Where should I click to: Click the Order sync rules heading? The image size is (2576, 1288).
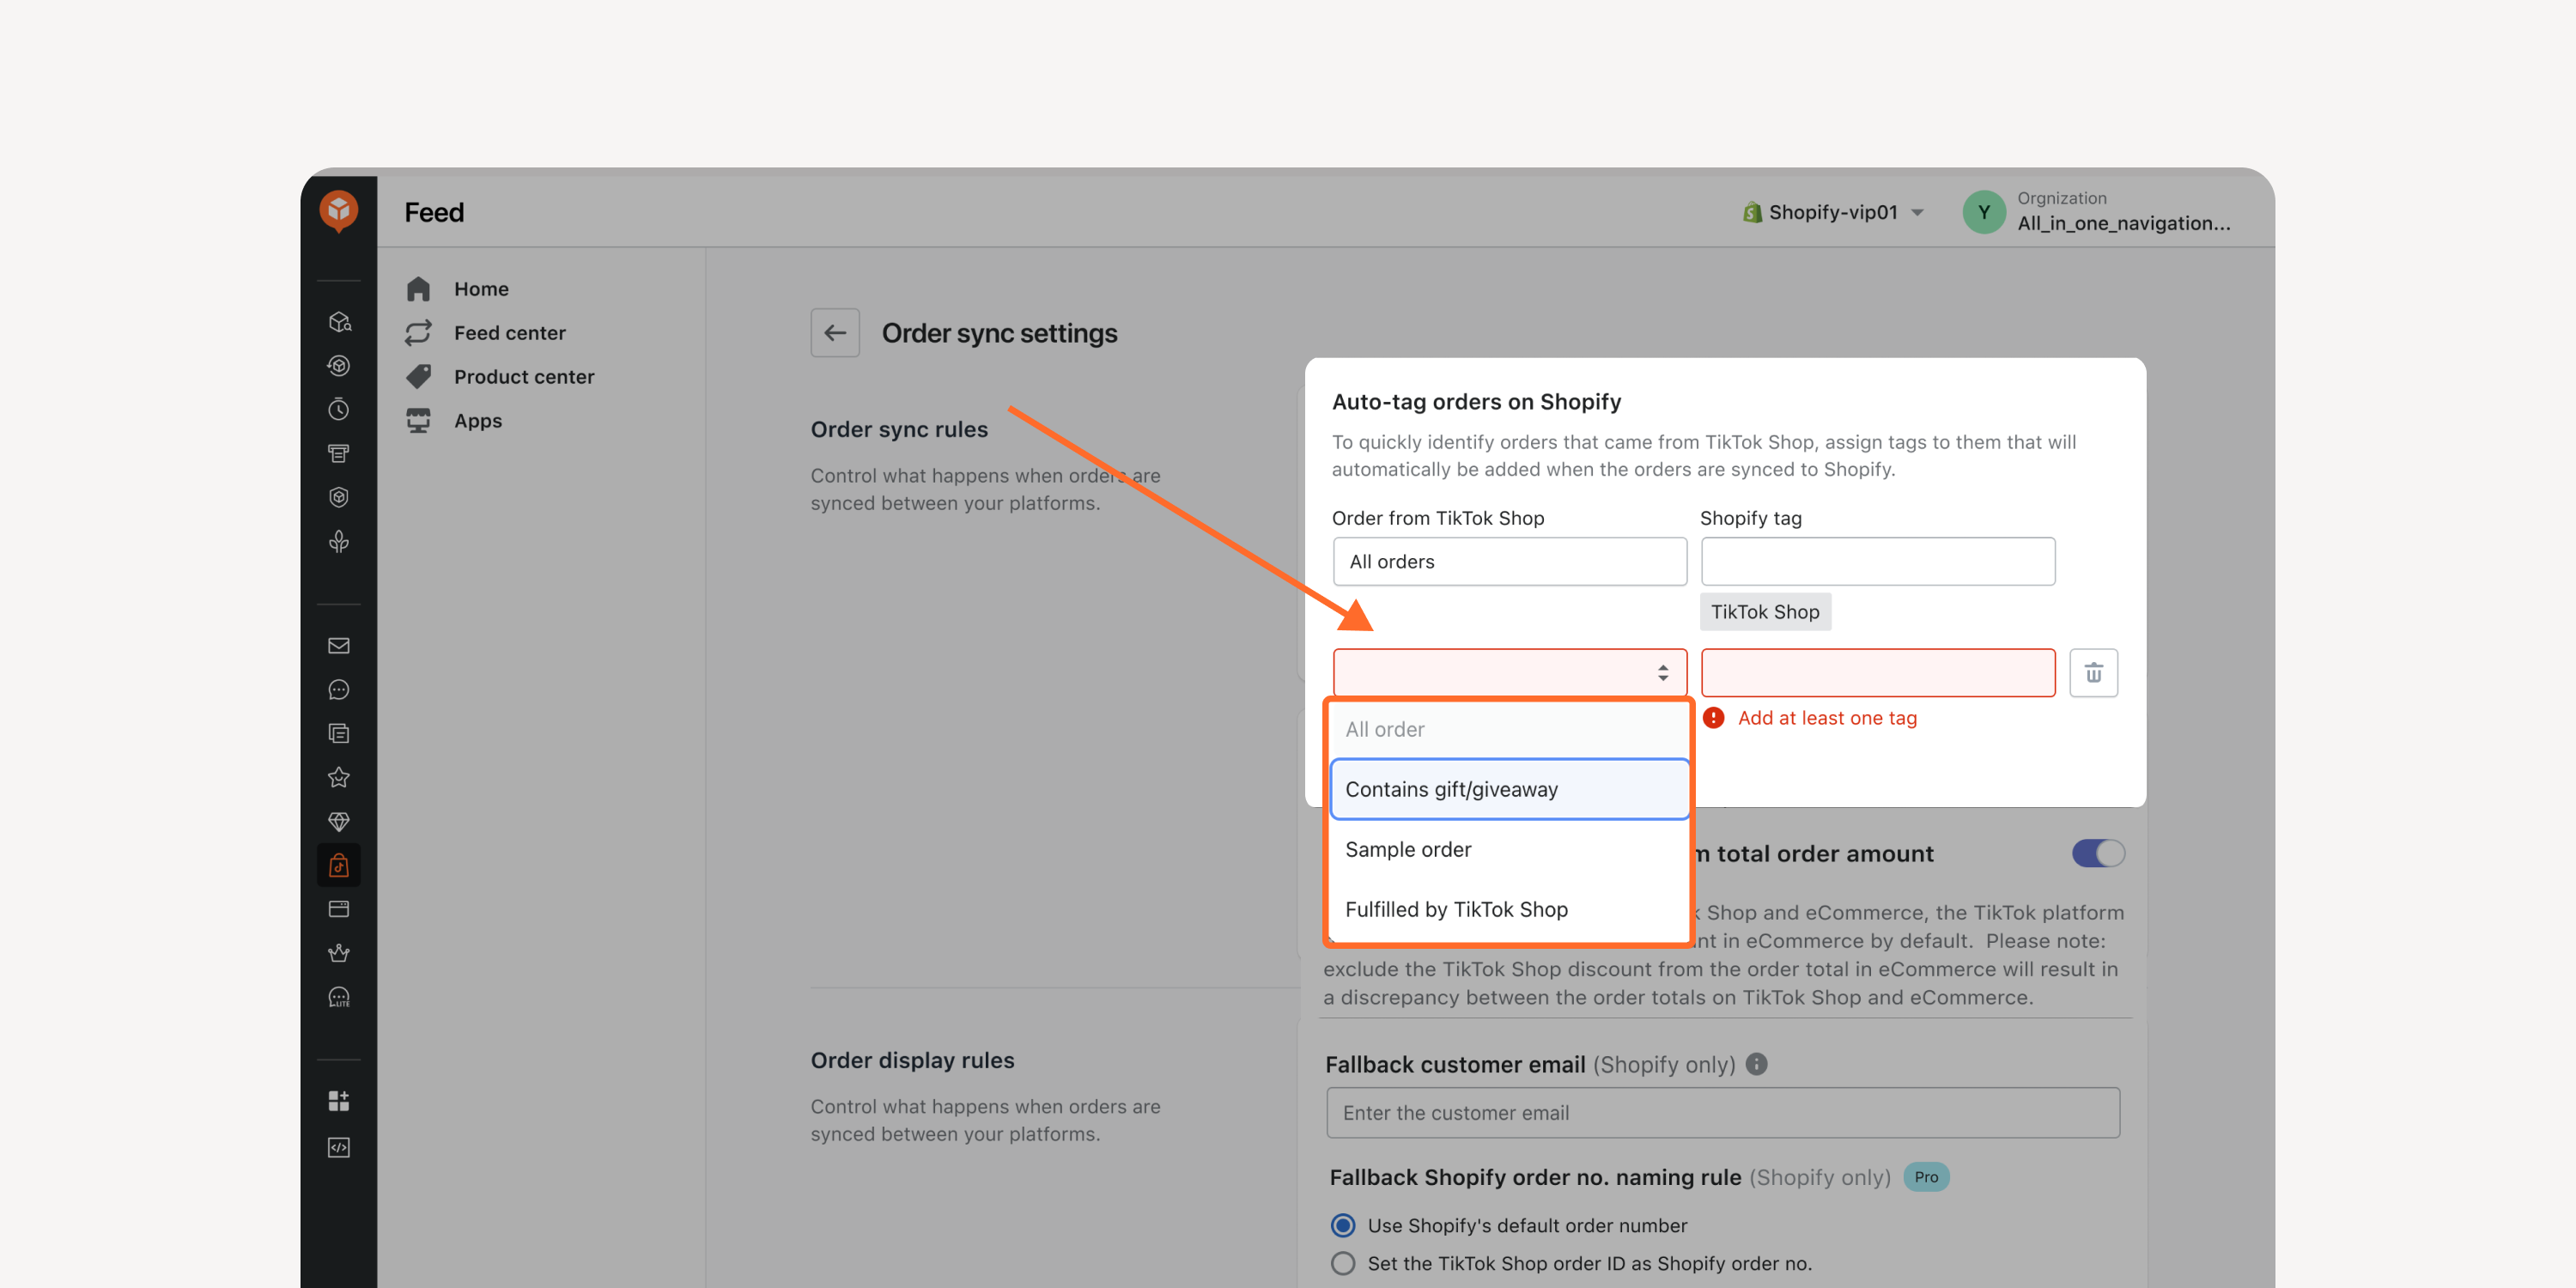click(899, 429)
